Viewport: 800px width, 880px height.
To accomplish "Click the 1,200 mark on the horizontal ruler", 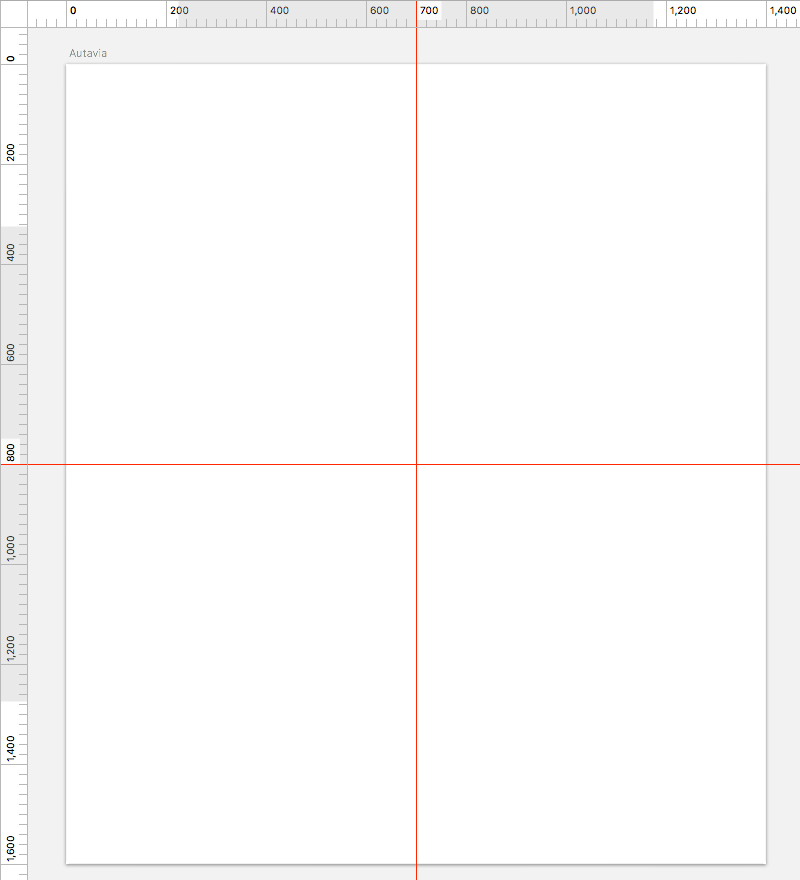I will tap(683, 11).
